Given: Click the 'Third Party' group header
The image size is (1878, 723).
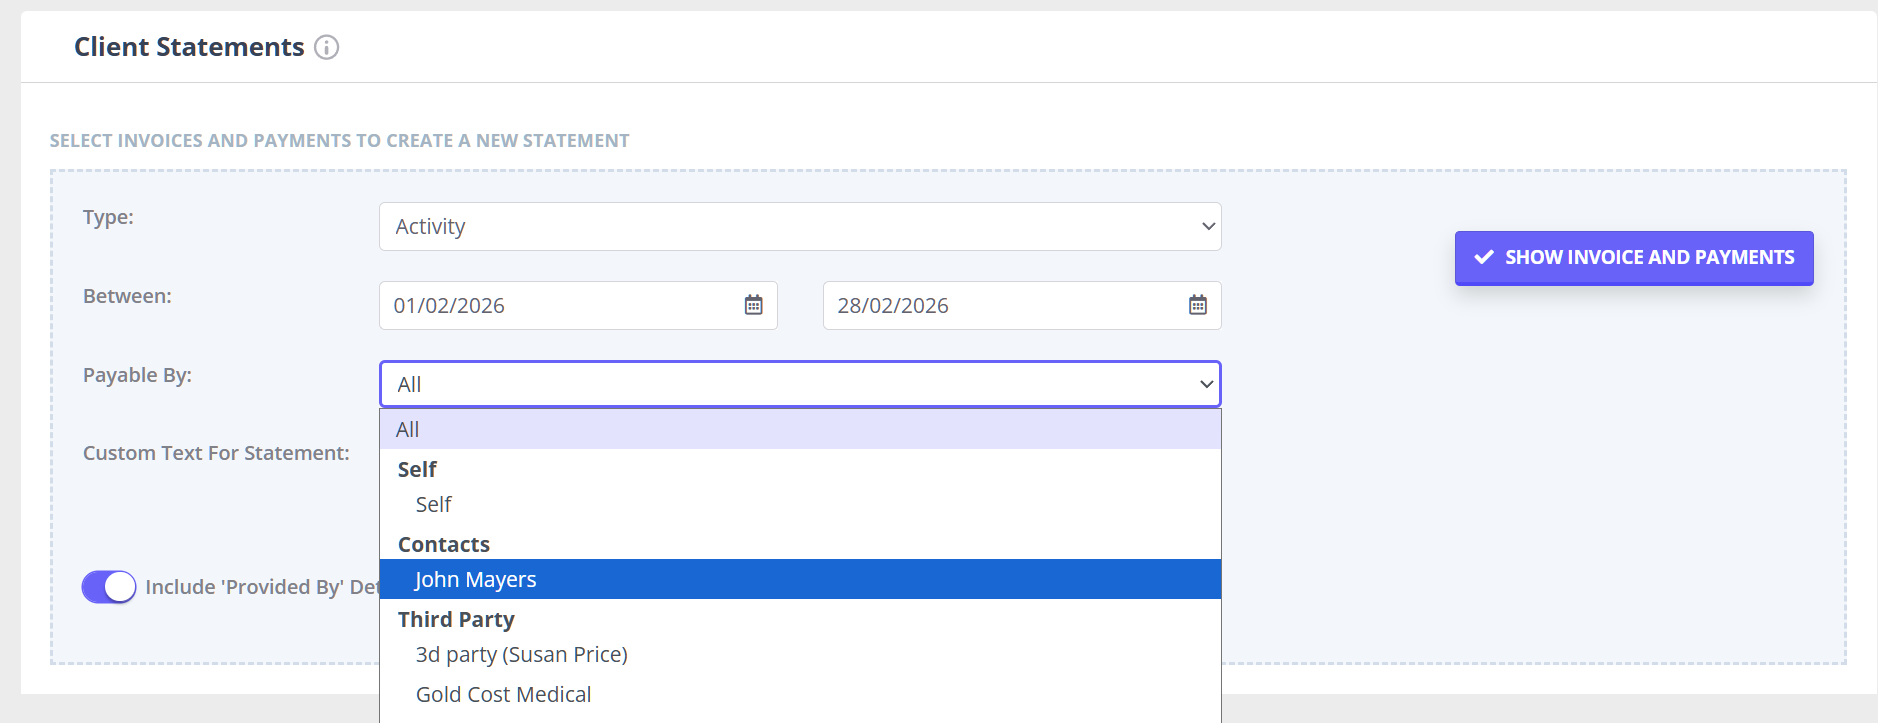Looking at the screenshot, I should click(x=456, y=620).
